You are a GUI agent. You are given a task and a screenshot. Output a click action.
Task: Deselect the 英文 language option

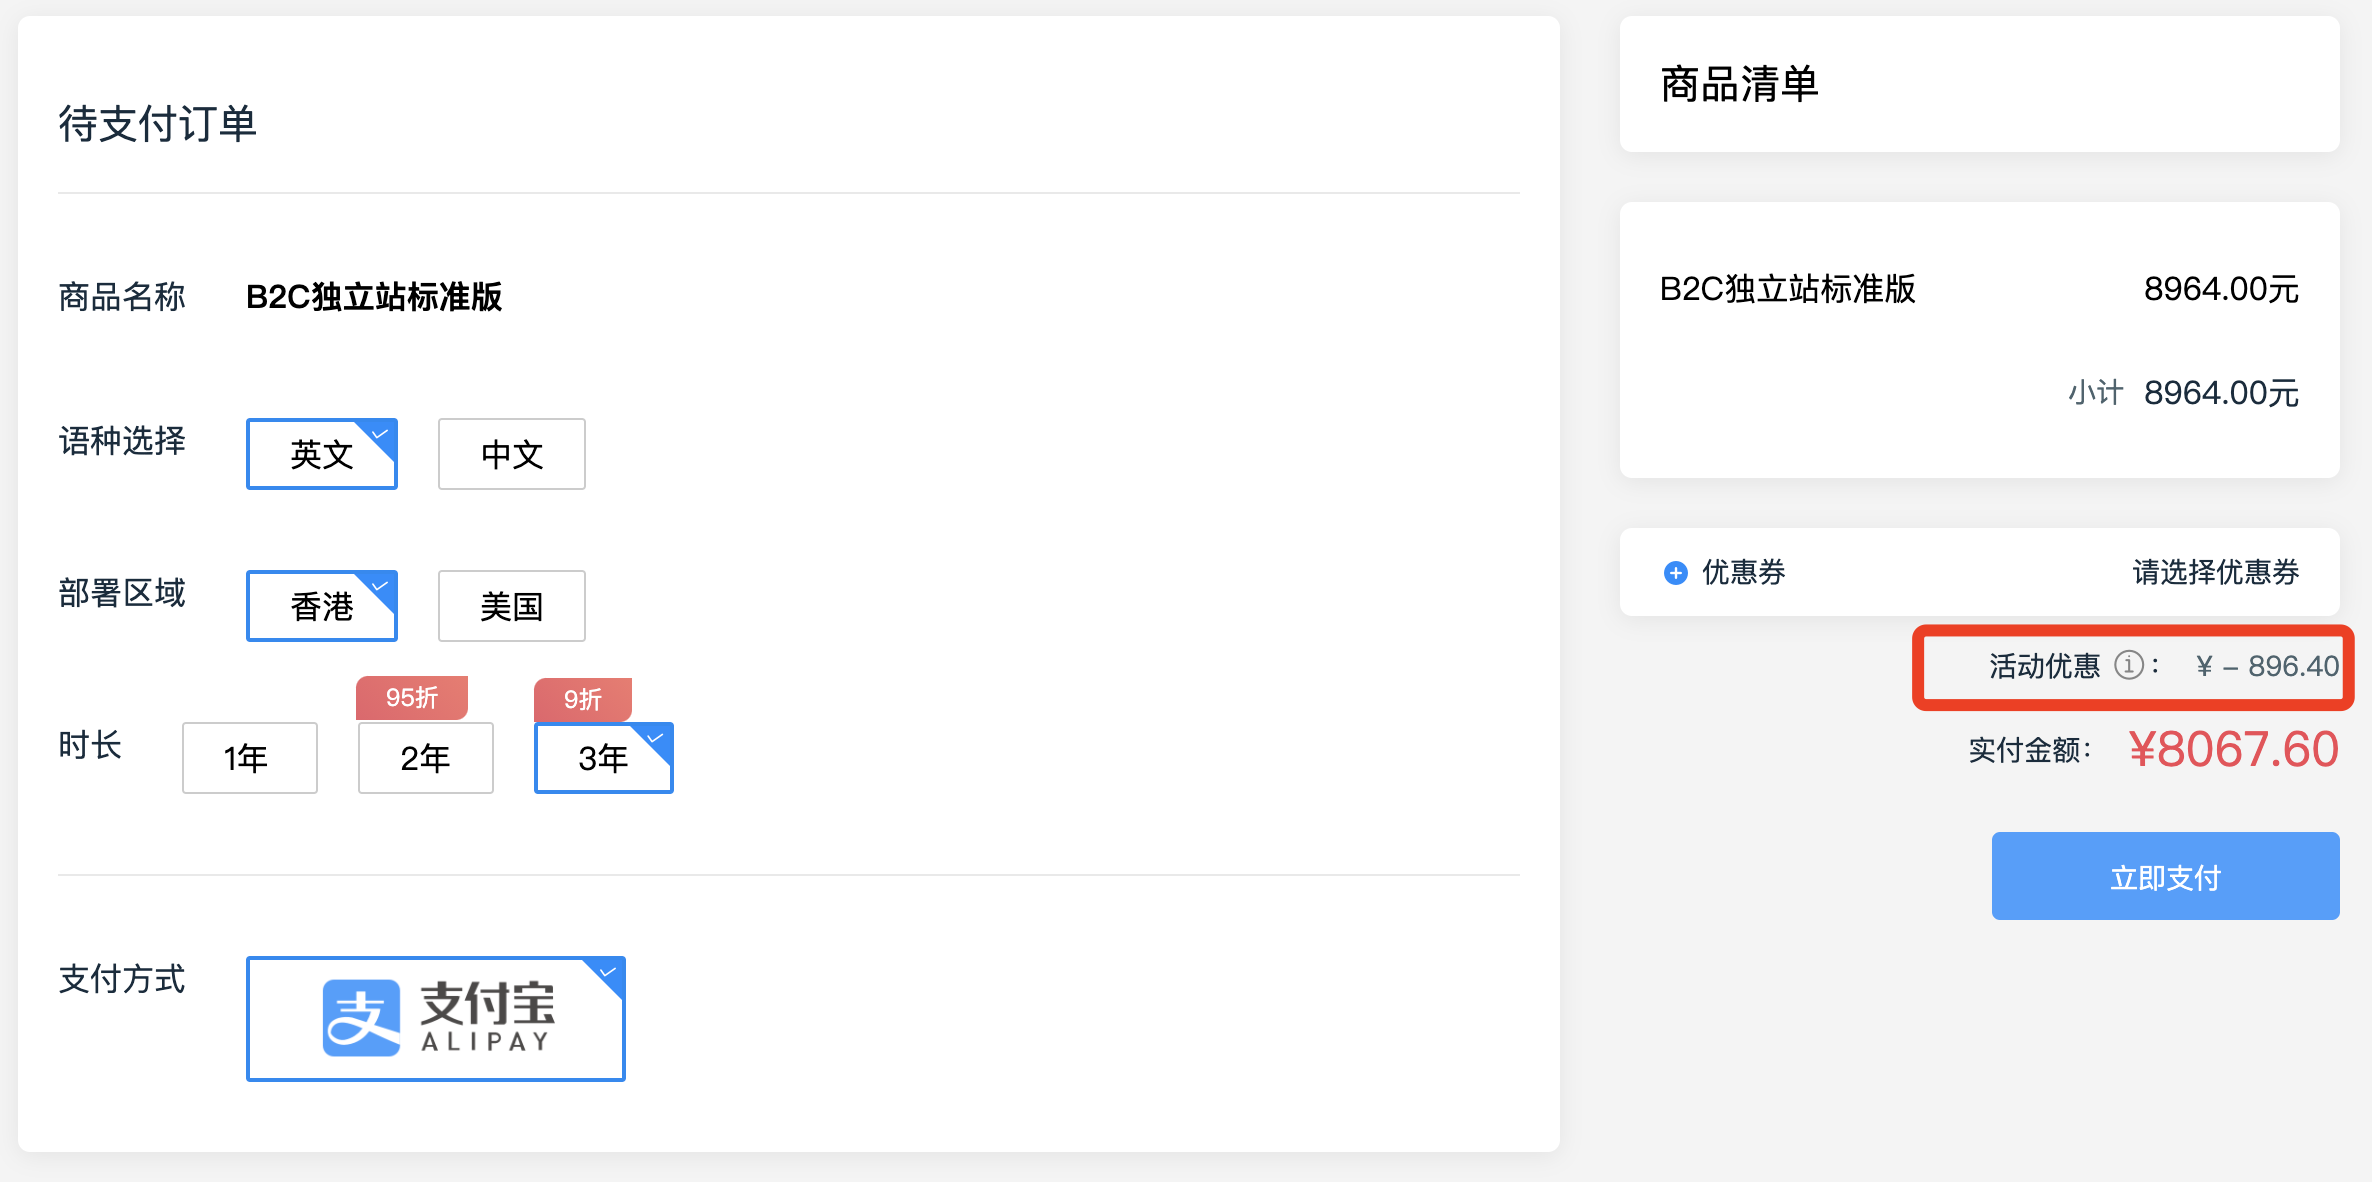pos(321,454)
